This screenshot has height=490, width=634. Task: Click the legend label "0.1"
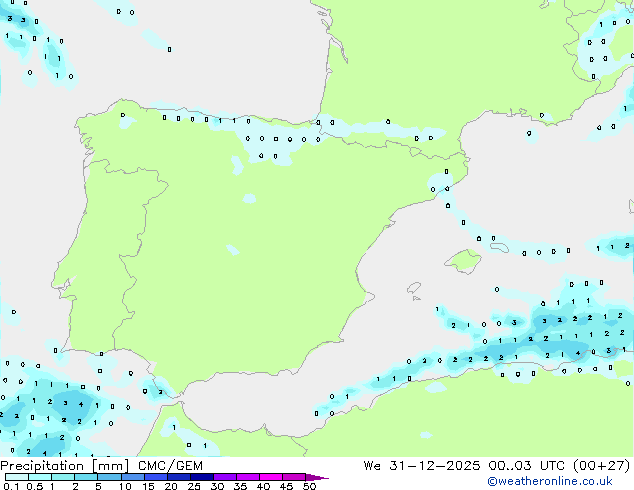click(x=12, y=486)
